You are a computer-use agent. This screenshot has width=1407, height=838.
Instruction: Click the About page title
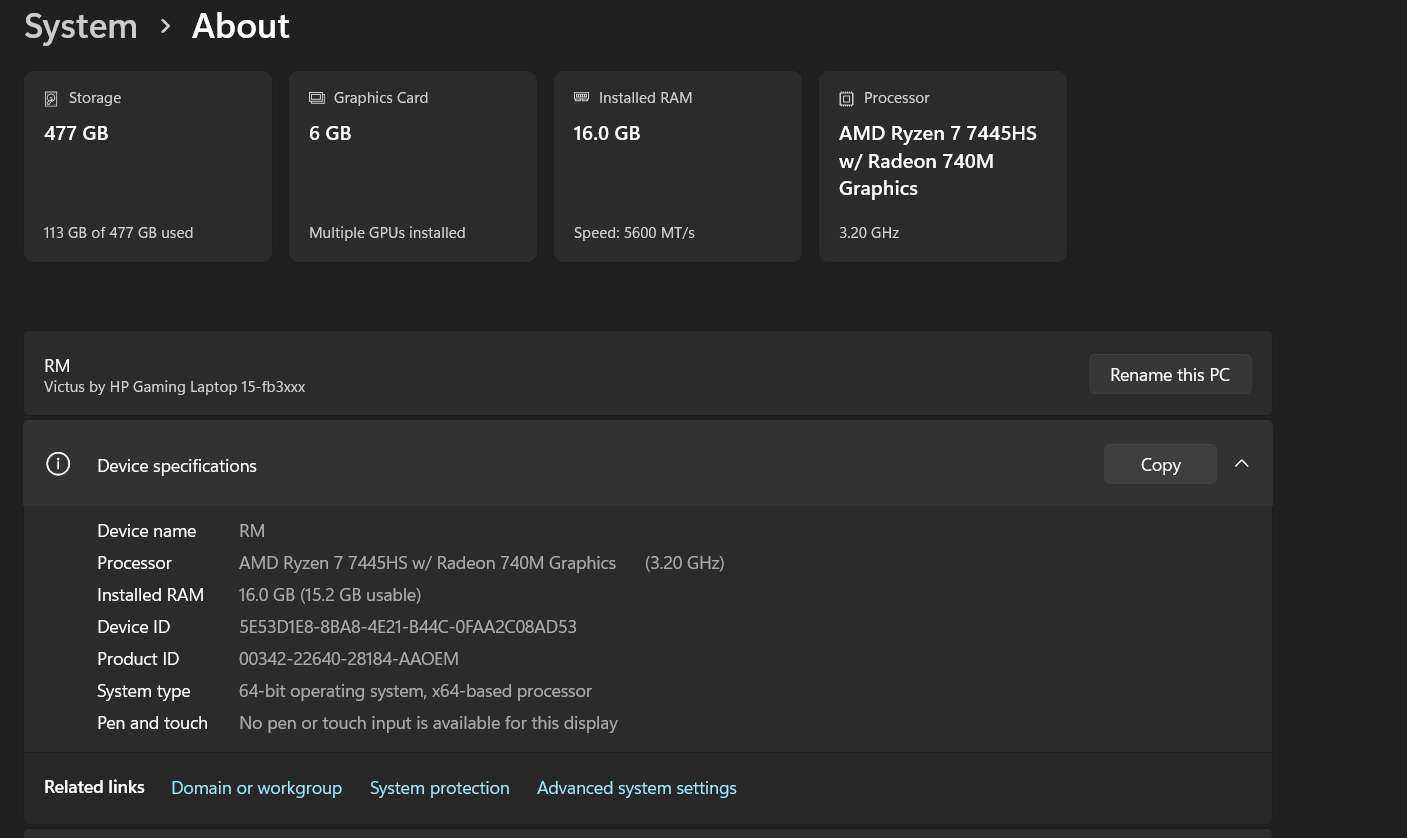coord(241,26)
